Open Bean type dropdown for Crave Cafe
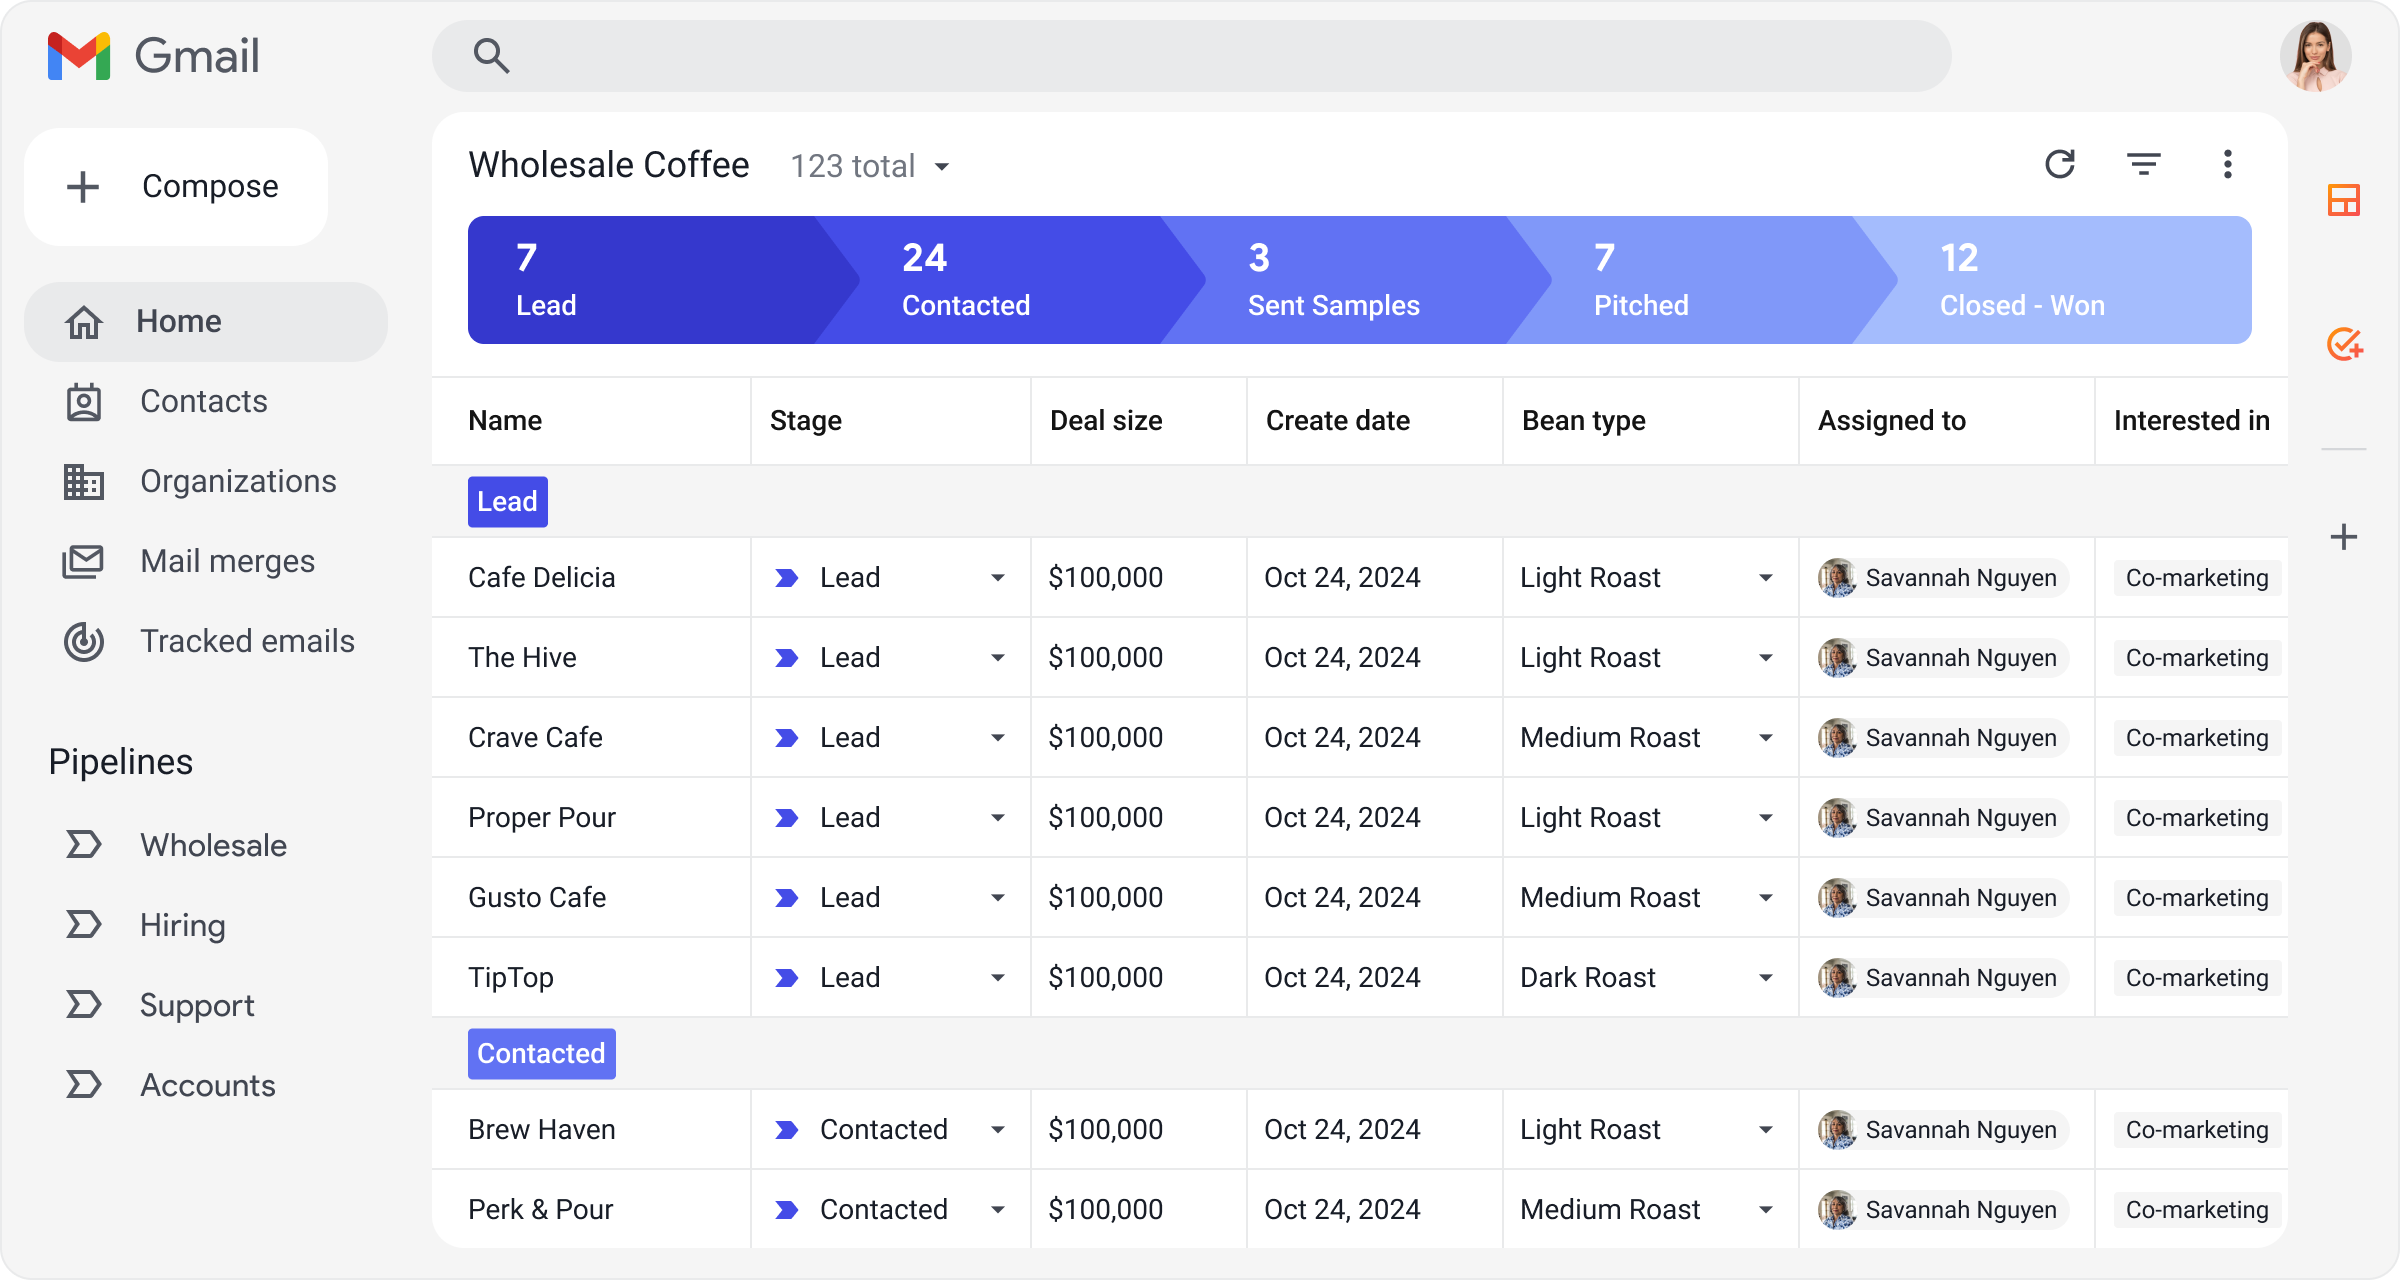This screenshot has width=2400, height=1280. 1765,738
